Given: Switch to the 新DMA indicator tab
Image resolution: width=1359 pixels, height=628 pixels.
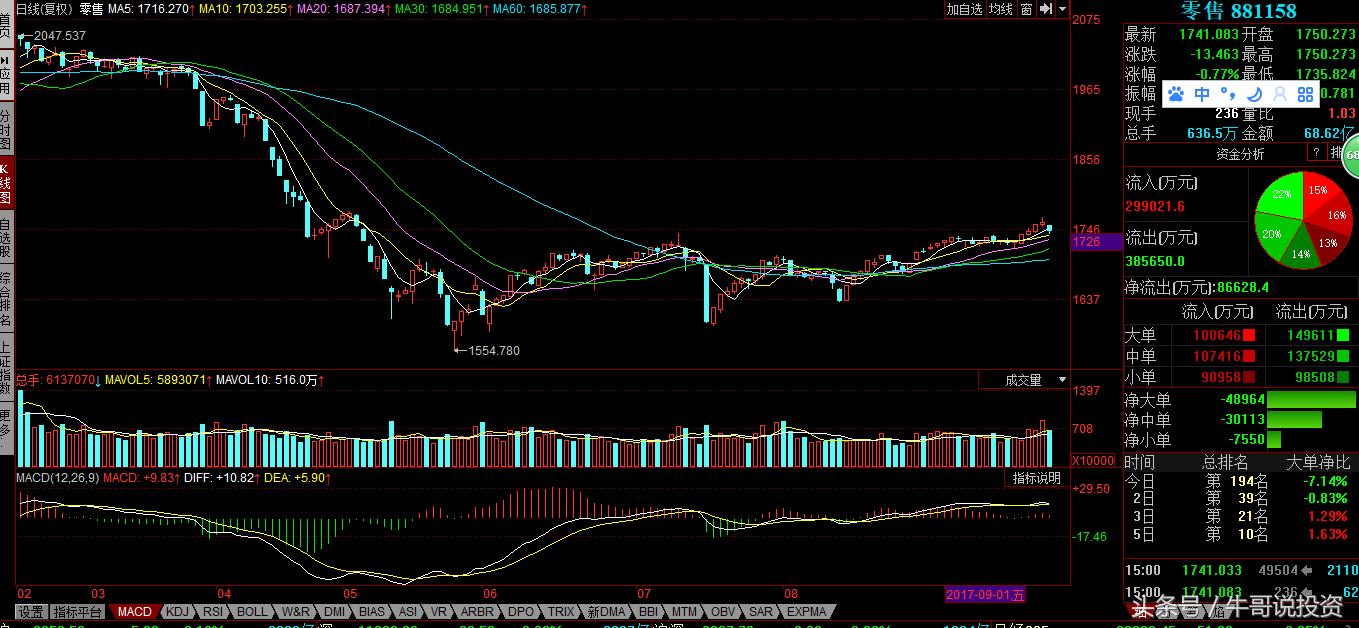Looking at the screenshot, I should click(x=606, y=611).
